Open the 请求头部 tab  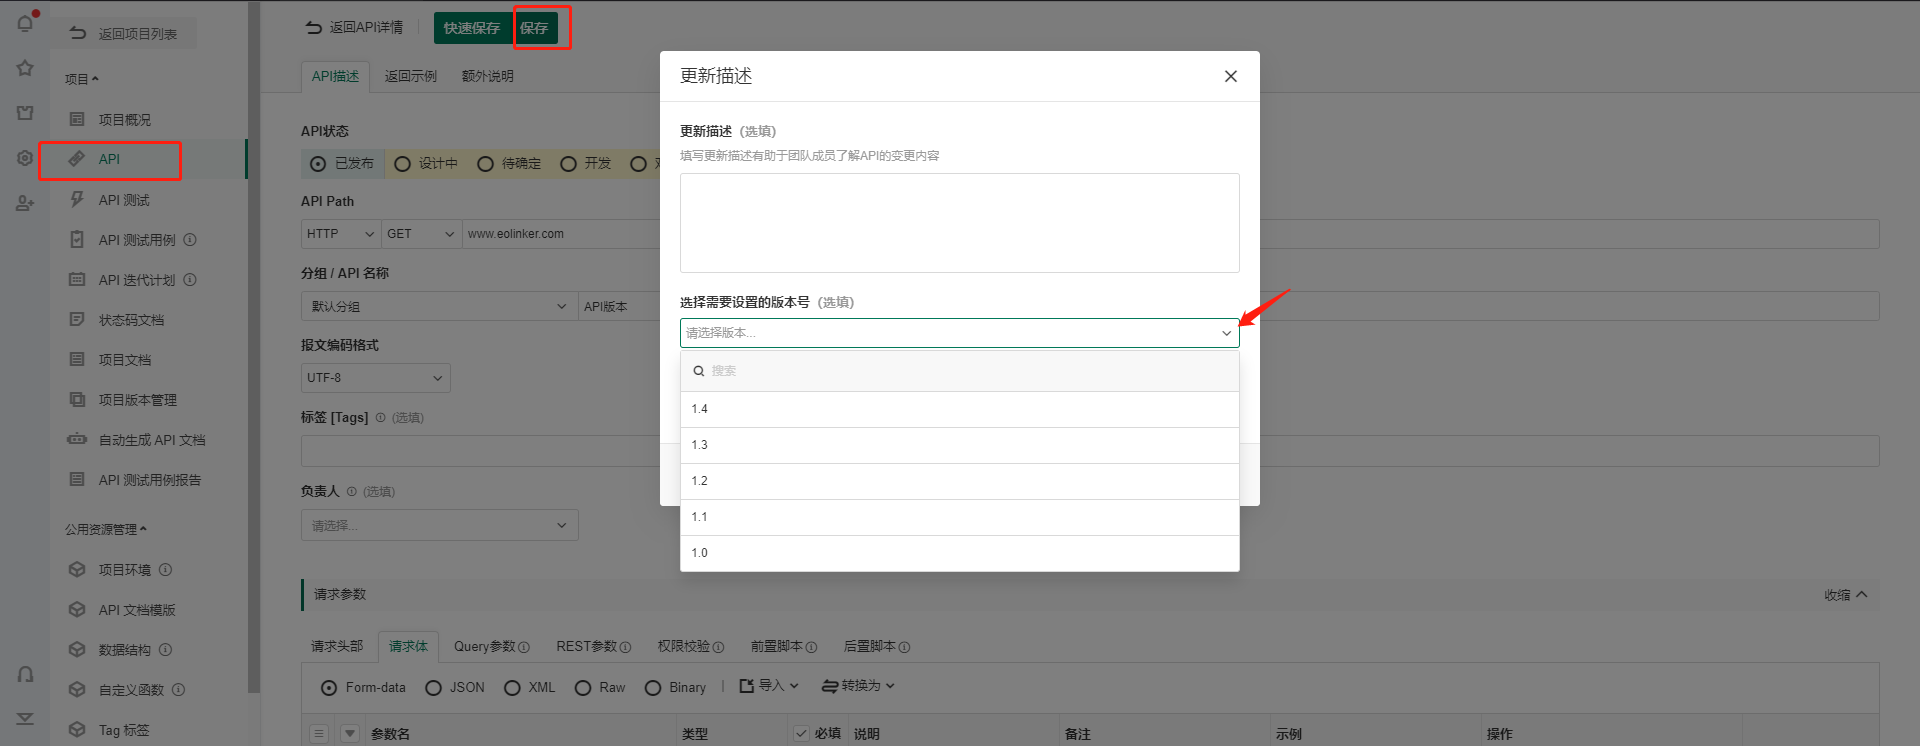click(x=337, y=647)
